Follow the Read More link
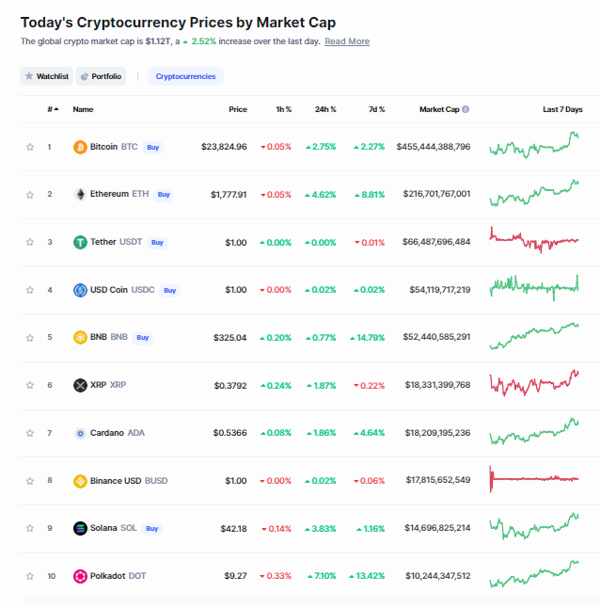Screen dimensions: 600x608 (347, 42)
